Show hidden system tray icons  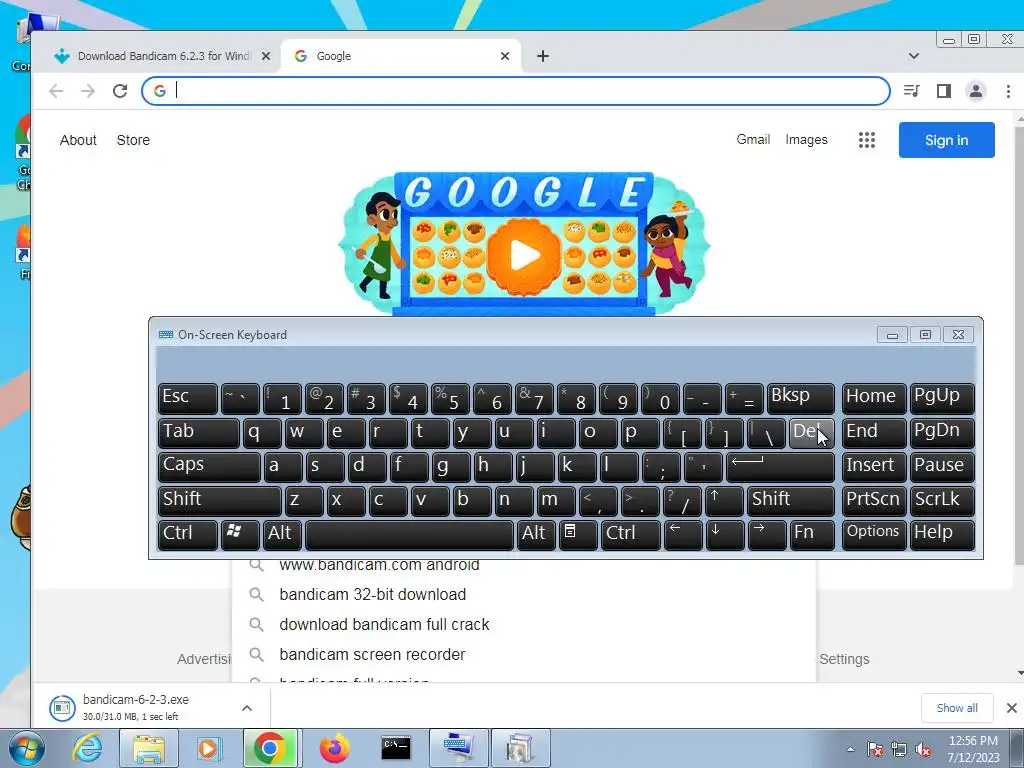(850, 749)
